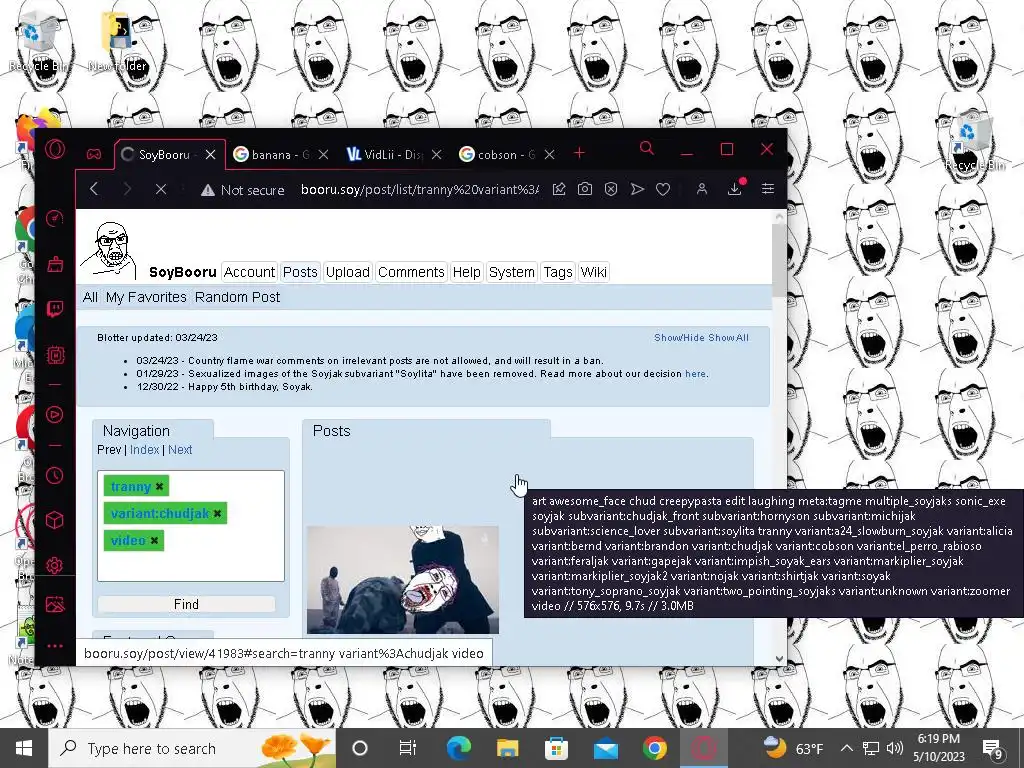The image size is (1024, 768).
Task: Open the System menu item
Action: click(511, 272)
